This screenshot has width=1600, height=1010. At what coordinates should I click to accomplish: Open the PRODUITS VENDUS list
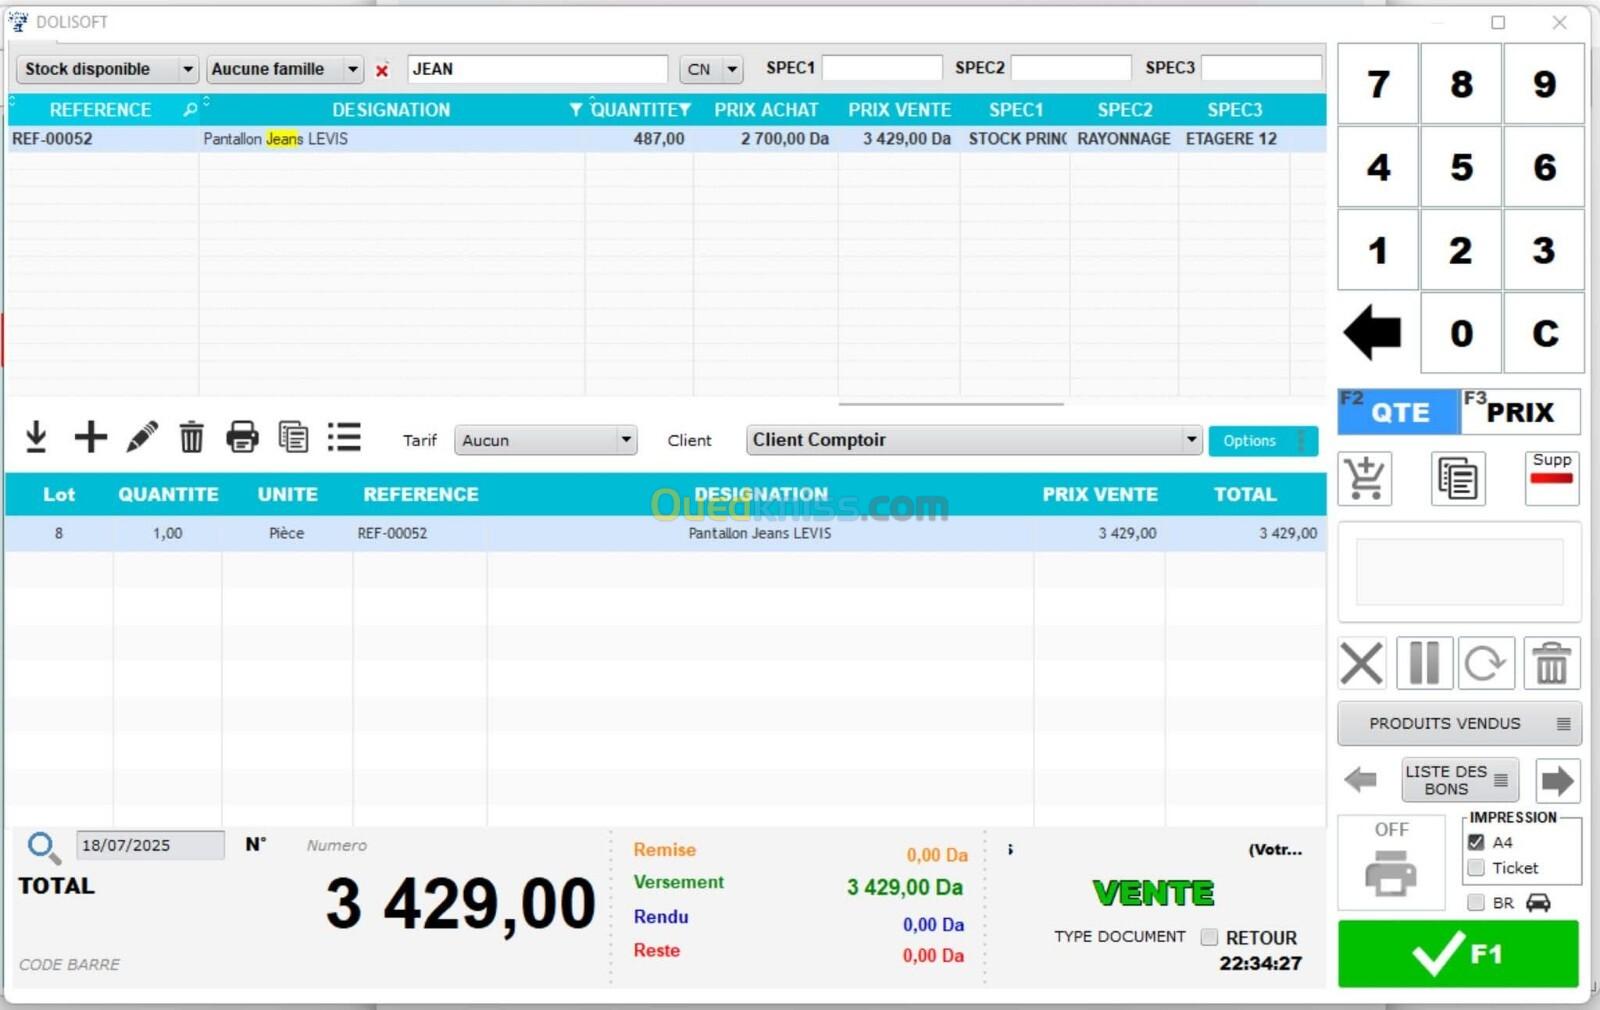[1459, 723]
